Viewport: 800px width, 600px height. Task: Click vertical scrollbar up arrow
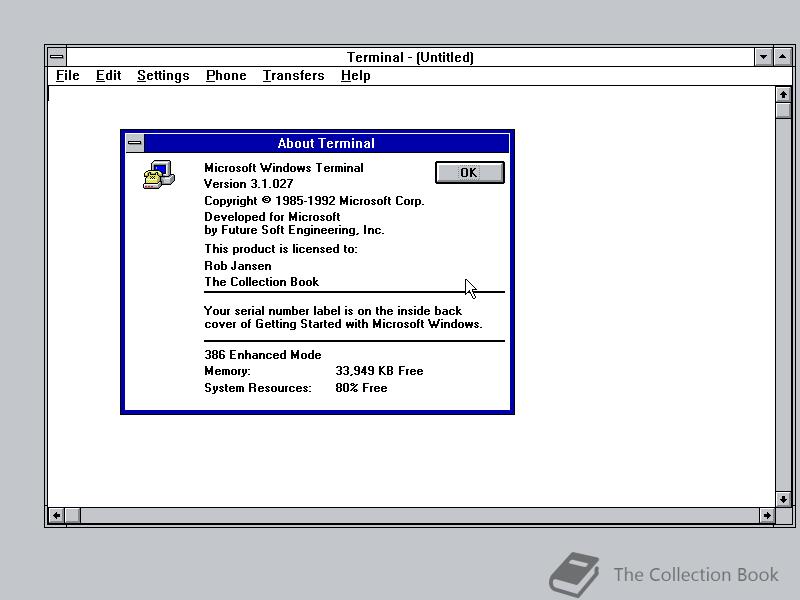click(783, 94)
